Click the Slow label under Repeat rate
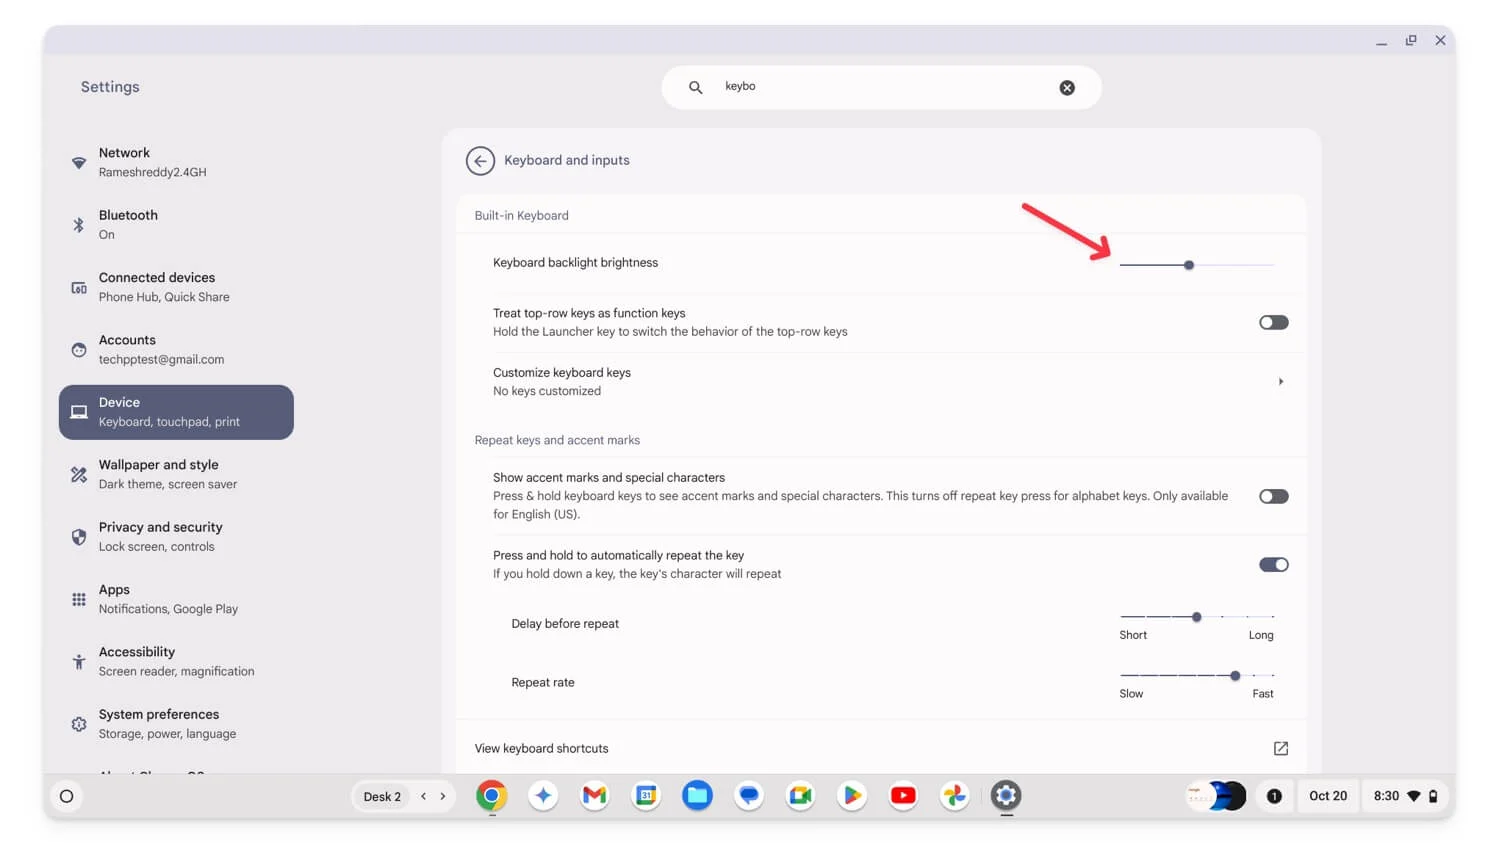Screen dimensions: 1499x843 pos(1131,694)
